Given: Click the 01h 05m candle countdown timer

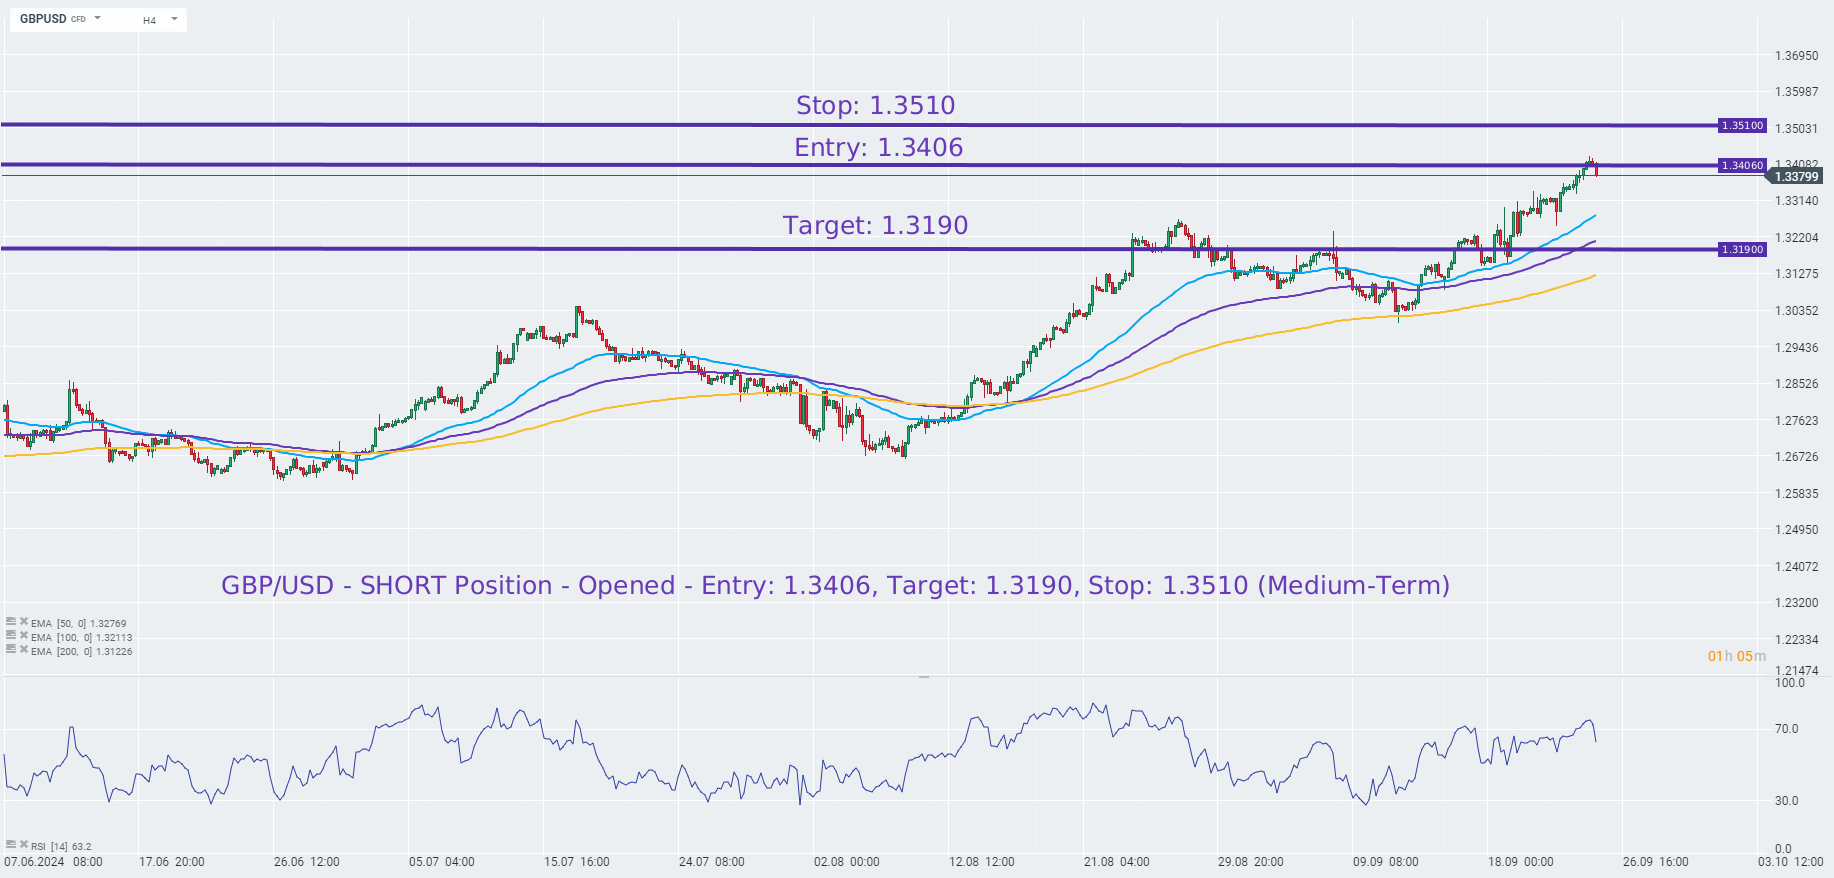Looking at the screenshot, I should click(x=1736, y=656).
